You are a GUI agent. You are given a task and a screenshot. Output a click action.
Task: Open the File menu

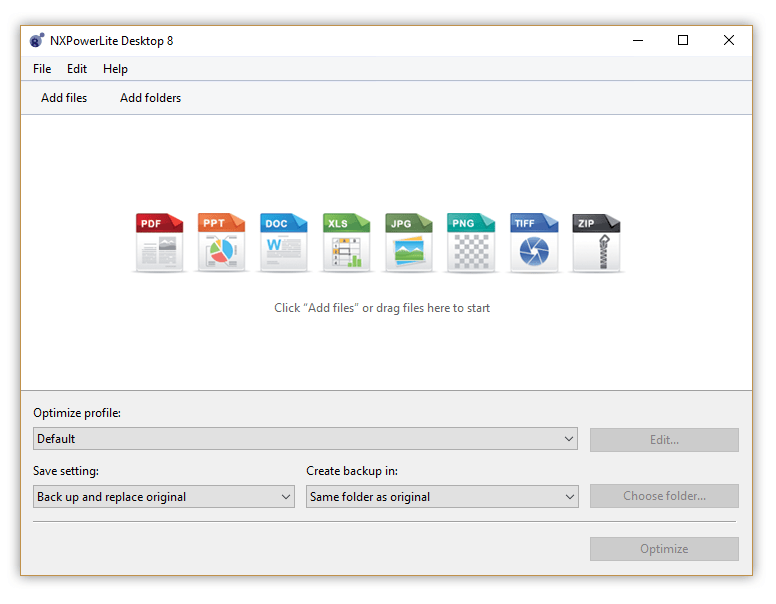click(42, 69)
